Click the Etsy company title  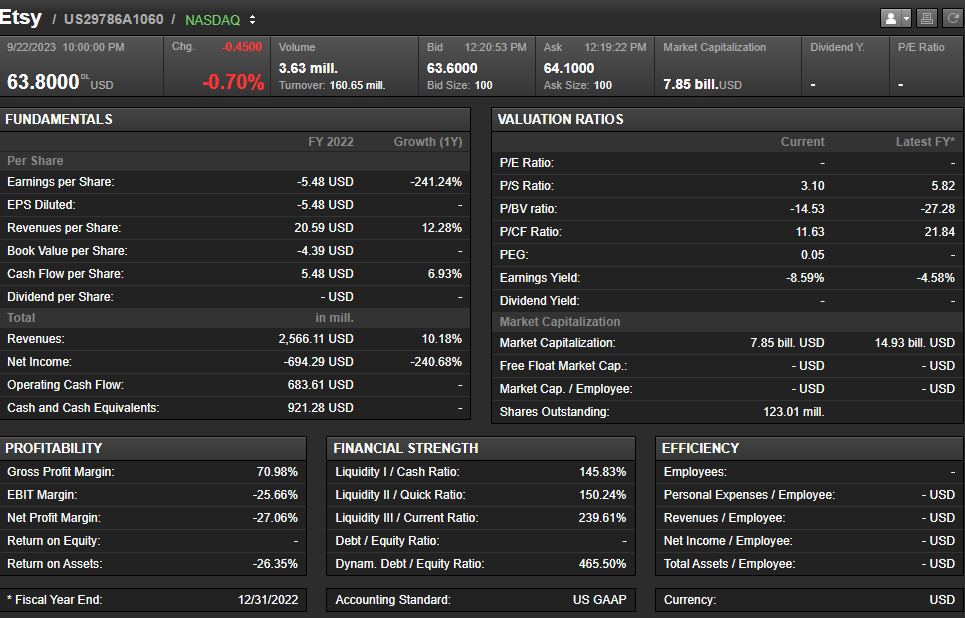[21, 17]
